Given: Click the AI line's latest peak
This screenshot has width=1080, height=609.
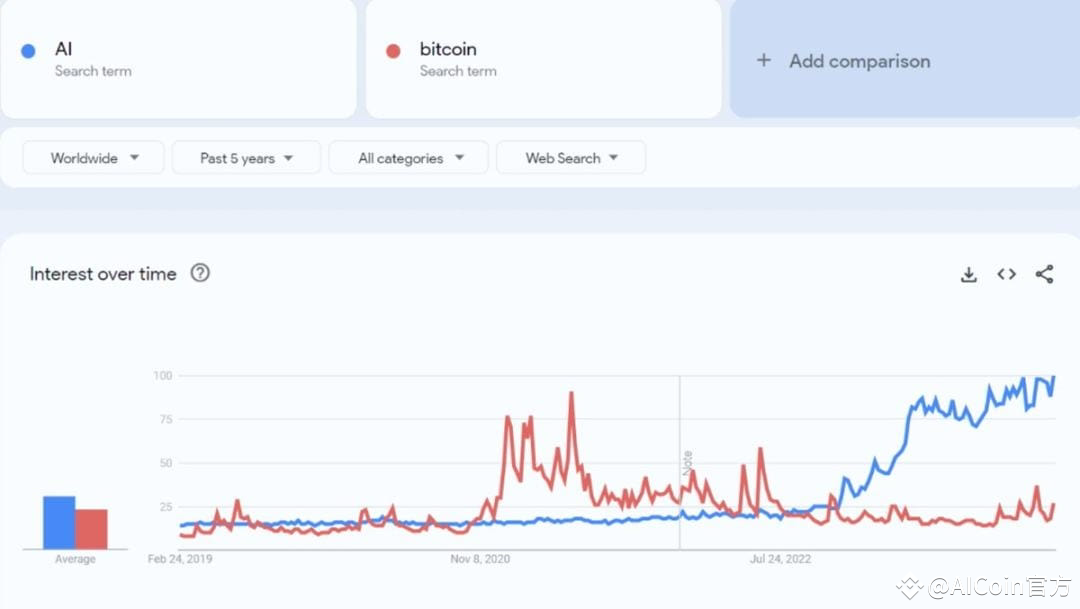Looking at the screenshot, I should click(x=1053, y=378).
